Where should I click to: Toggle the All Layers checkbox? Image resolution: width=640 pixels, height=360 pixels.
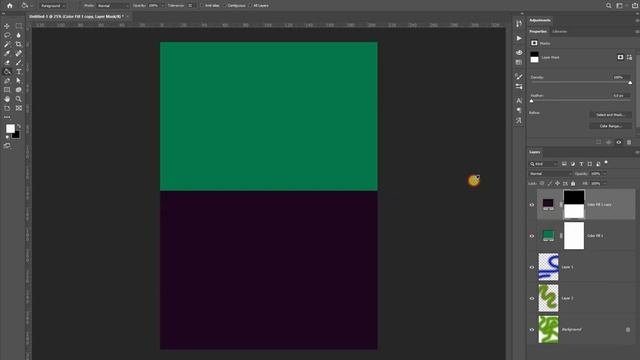(x=250, y=6)
